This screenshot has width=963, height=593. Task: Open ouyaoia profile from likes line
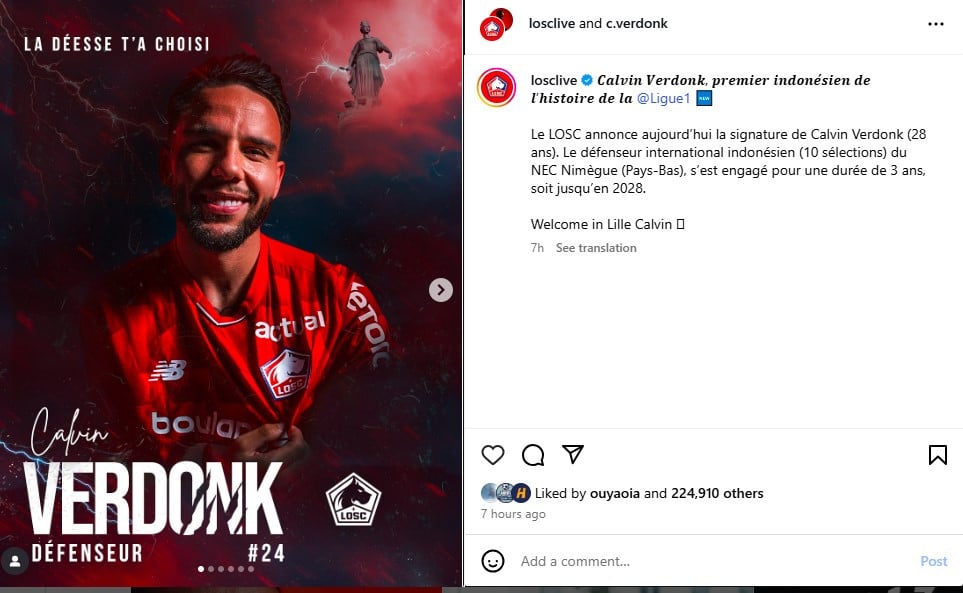click(615, 494)
